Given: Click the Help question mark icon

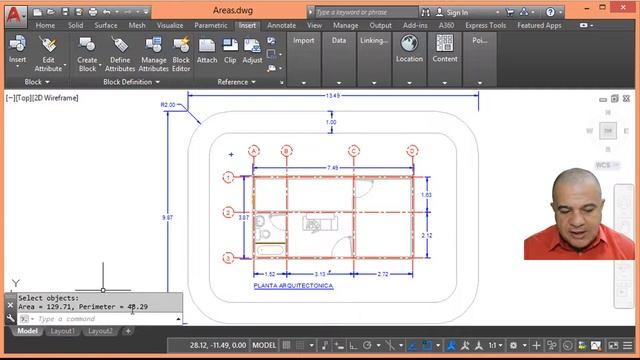Looking at the screenshot, I should pyautogui.click(x=550, y=12).
